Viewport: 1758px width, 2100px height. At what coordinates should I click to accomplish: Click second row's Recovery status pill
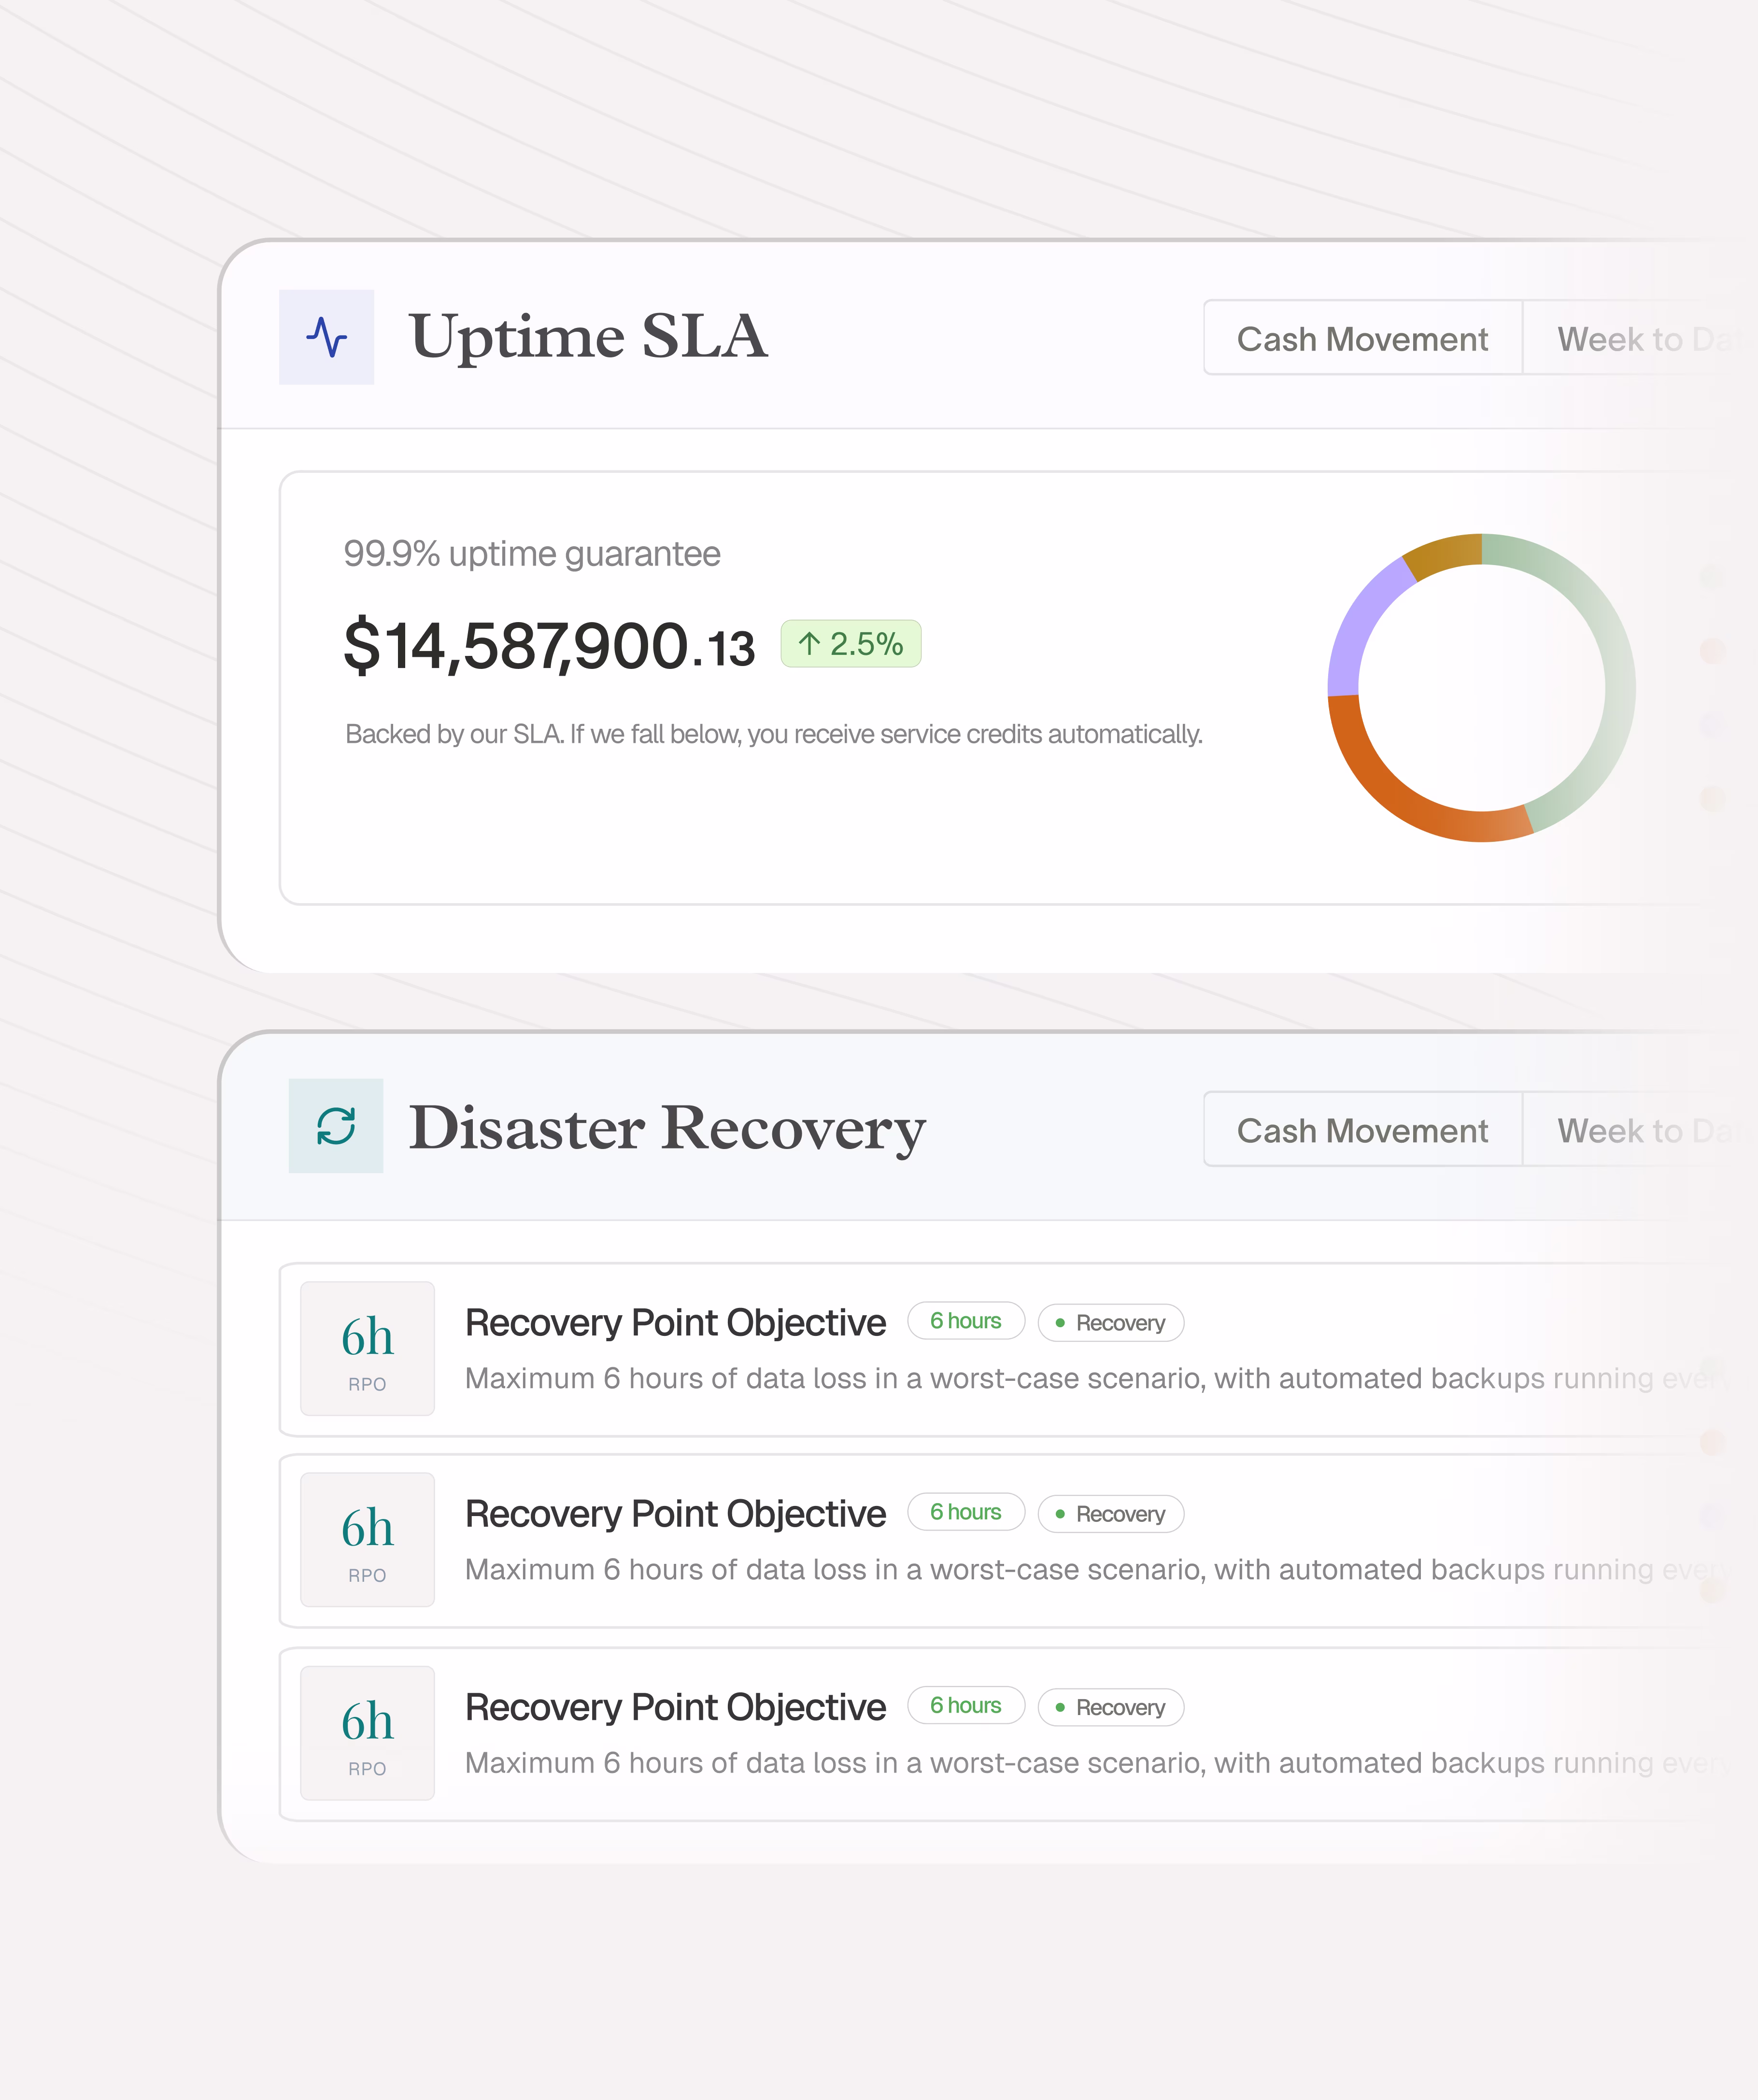click(x=1110, y=1514)
